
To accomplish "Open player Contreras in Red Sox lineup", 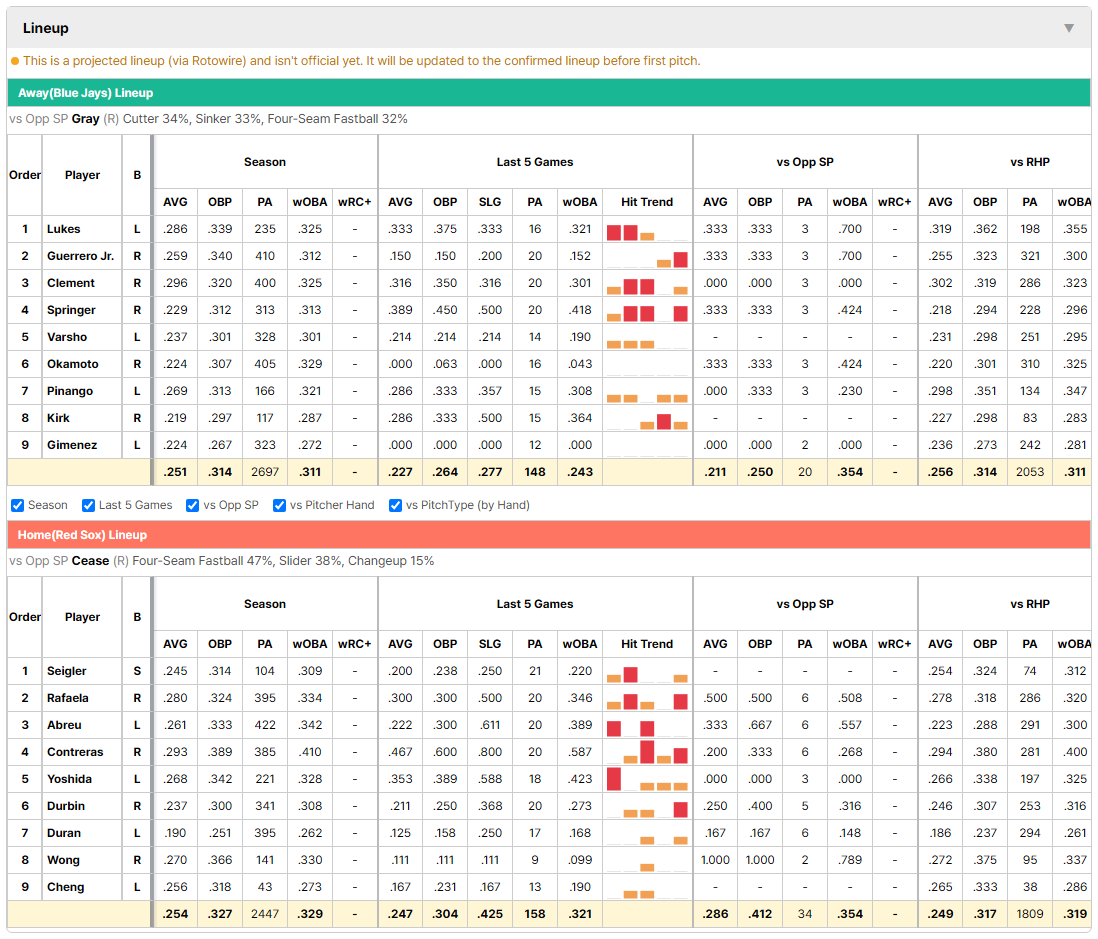I will point(75,752).
